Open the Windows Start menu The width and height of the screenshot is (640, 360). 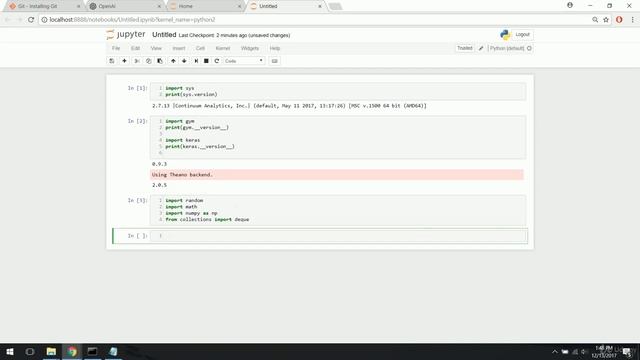pyautogui.click(x=10, y=351)
